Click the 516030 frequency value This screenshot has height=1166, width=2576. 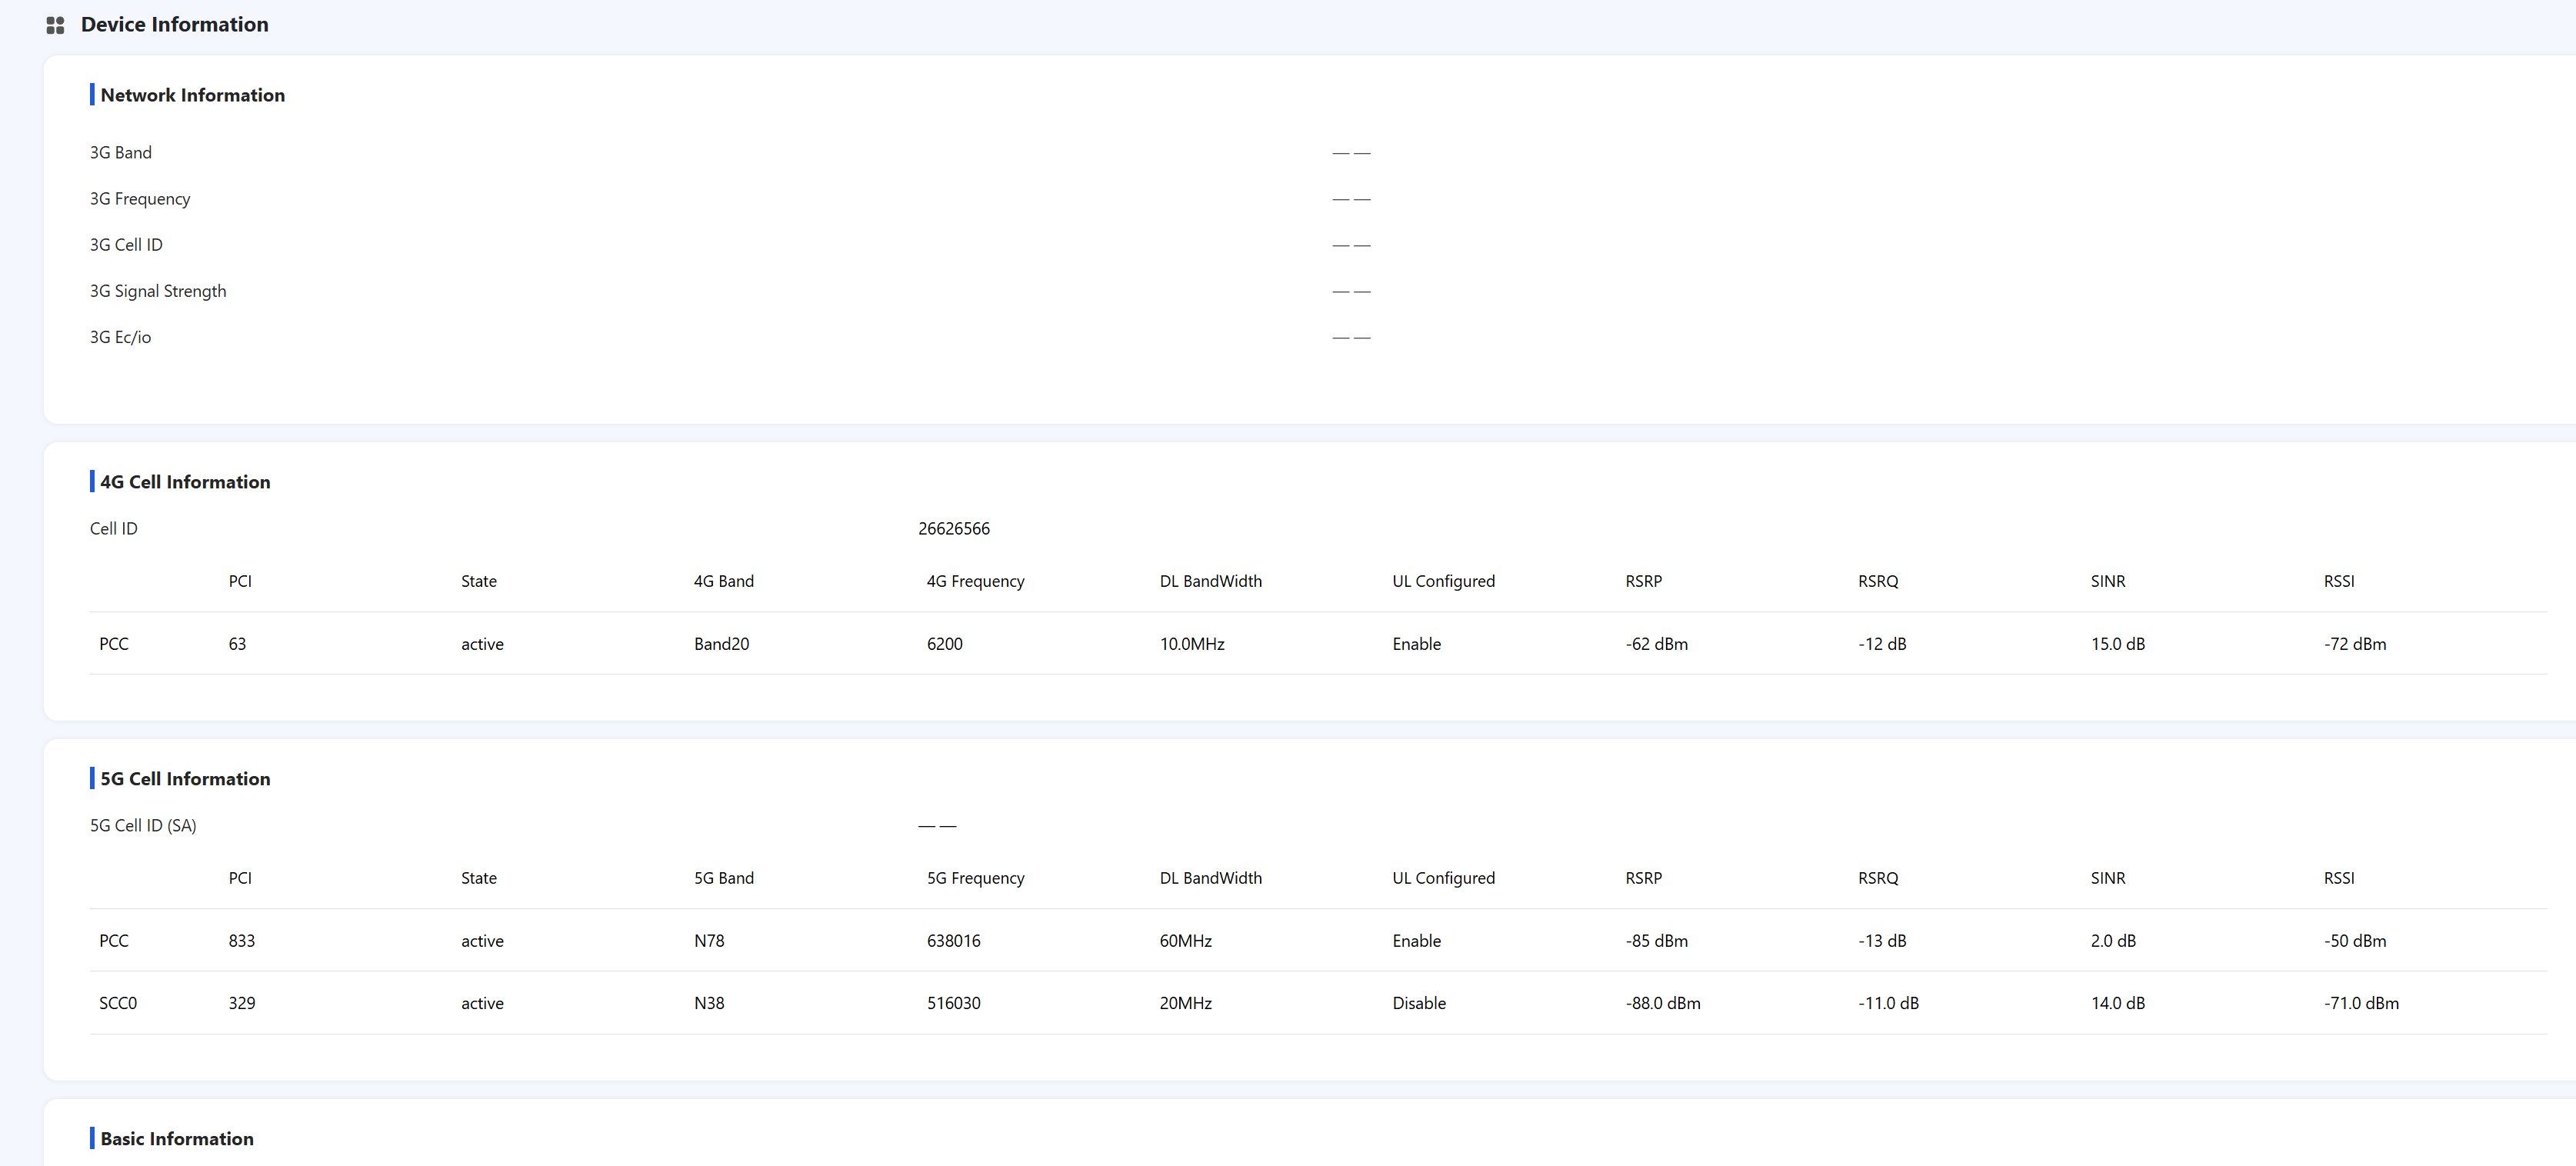[x=953, y=1003]
